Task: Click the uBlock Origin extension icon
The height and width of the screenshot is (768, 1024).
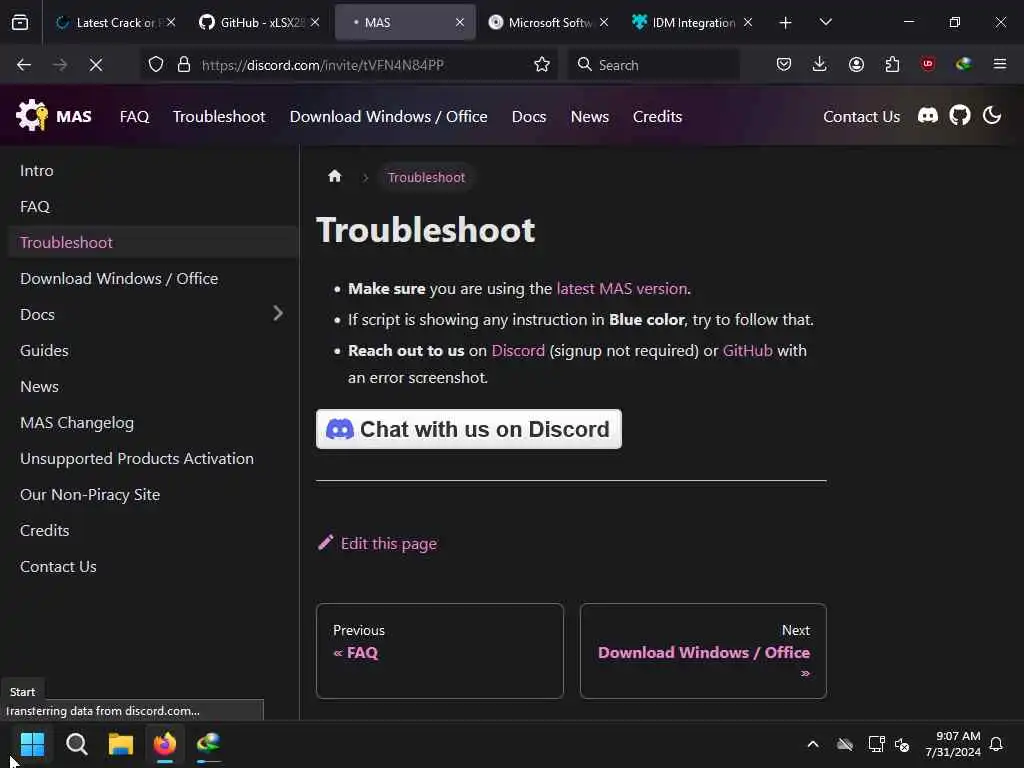Action: tap(927, 64)
